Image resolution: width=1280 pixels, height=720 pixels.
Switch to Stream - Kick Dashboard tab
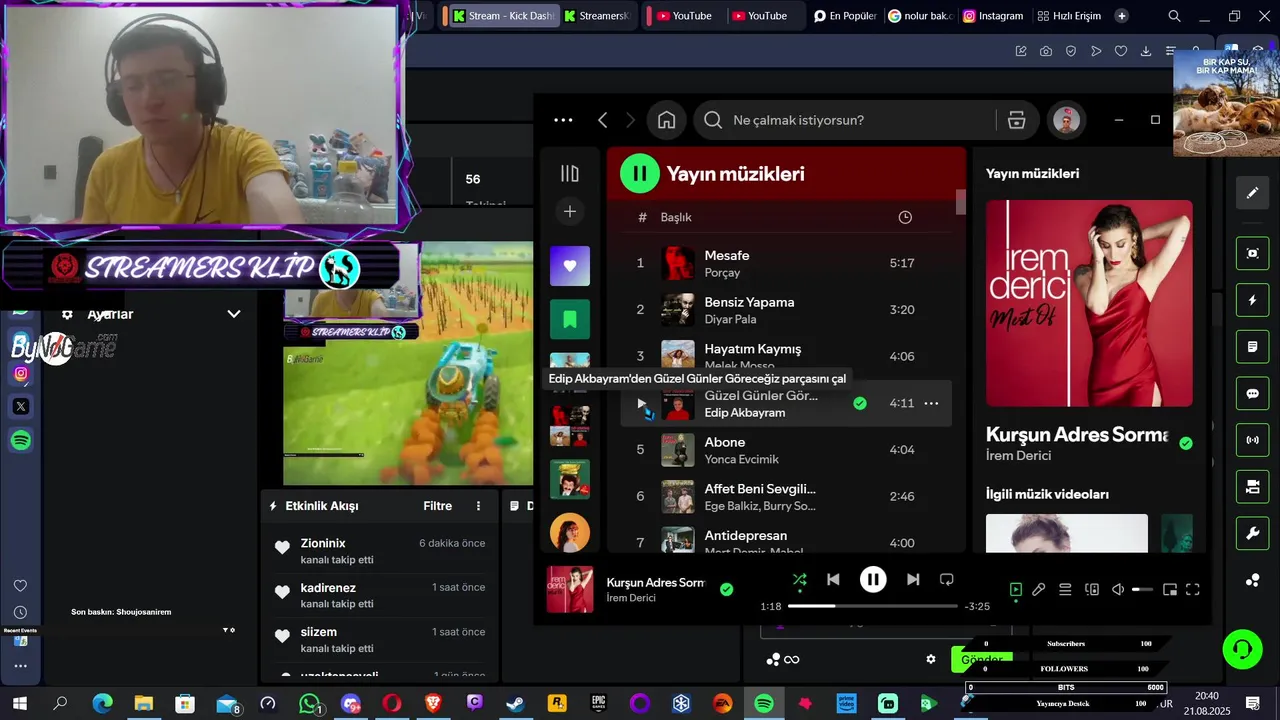(x=503, y=16)
